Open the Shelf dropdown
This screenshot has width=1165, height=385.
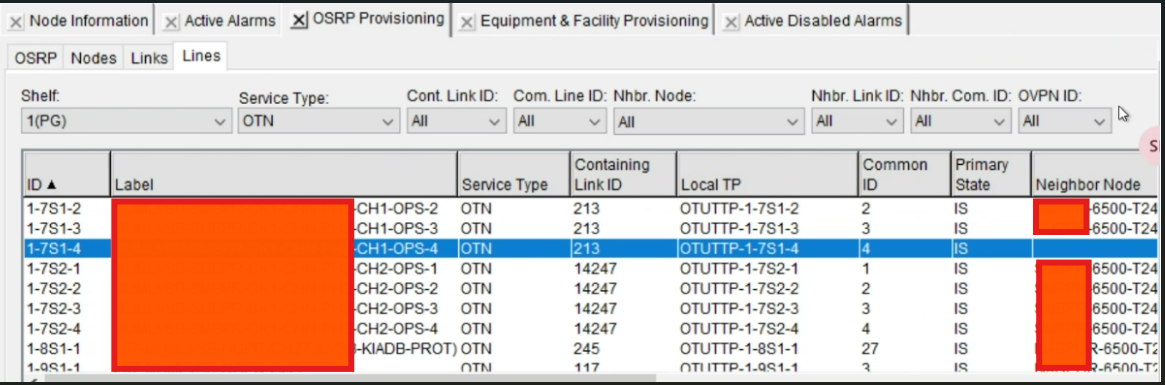point(125,121)
